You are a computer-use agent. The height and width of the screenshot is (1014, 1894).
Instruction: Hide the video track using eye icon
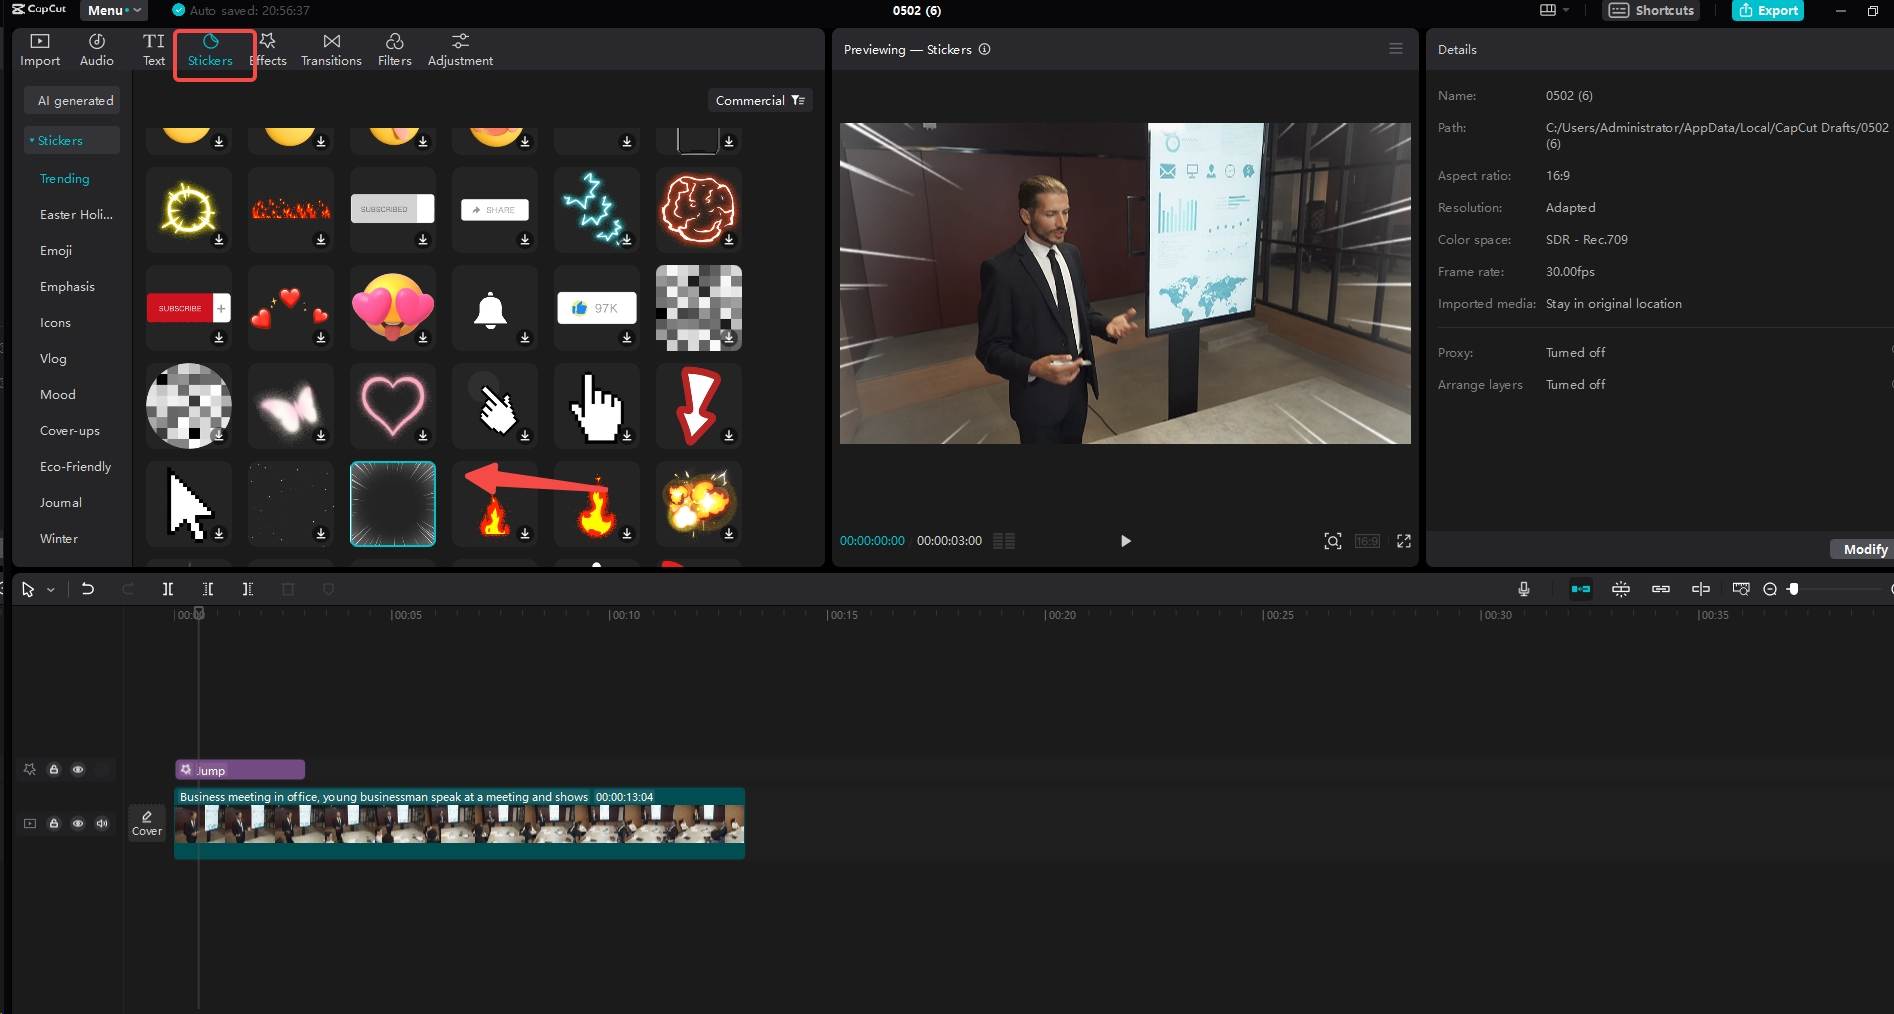[78, 823]
